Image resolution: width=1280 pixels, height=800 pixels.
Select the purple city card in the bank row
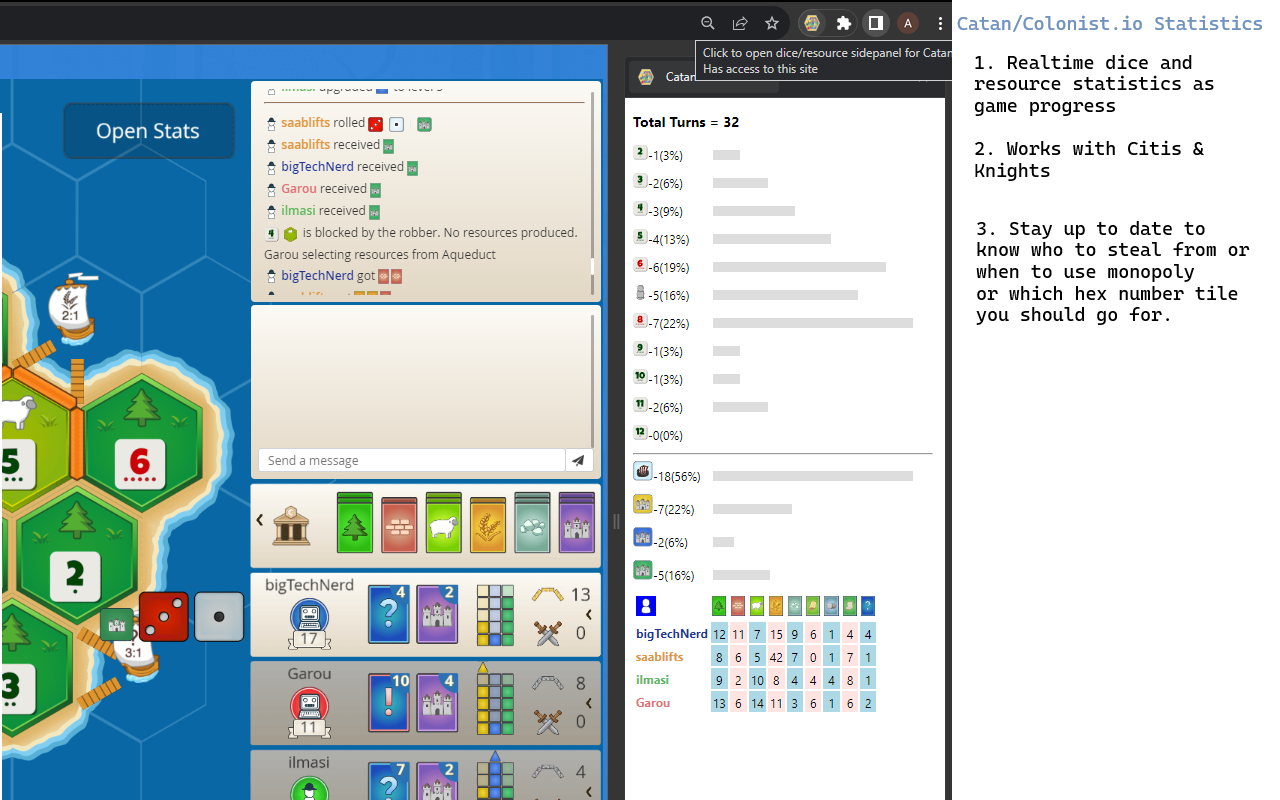577,522
